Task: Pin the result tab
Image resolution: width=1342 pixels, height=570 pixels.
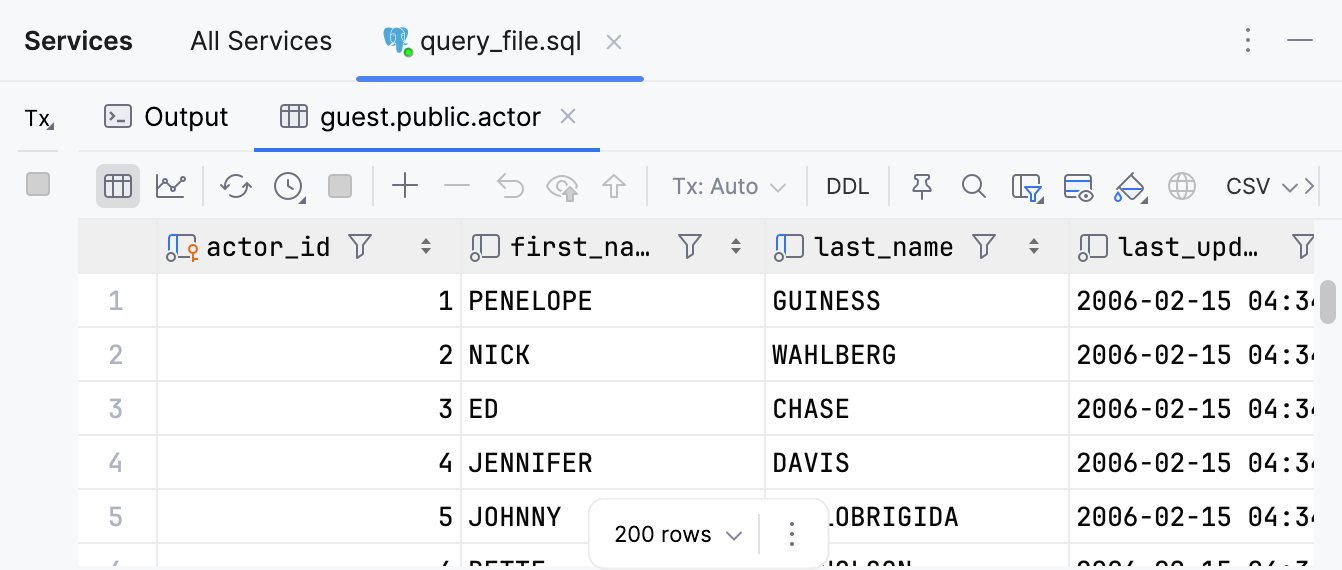Action: [x=922, y=186]
